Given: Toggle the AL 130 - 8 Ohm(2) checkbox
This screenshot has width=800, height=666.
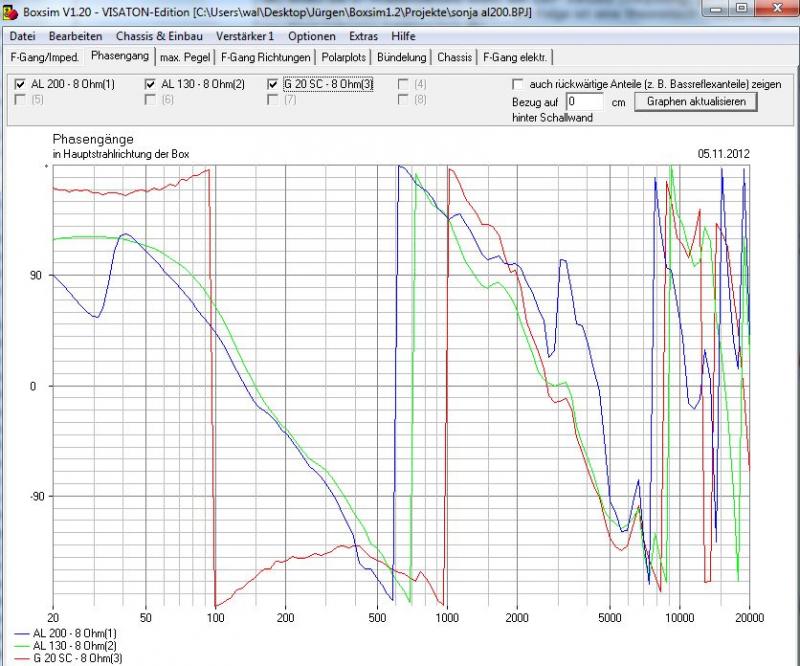Looking at the screenshot, I should (x=152, y=84).
